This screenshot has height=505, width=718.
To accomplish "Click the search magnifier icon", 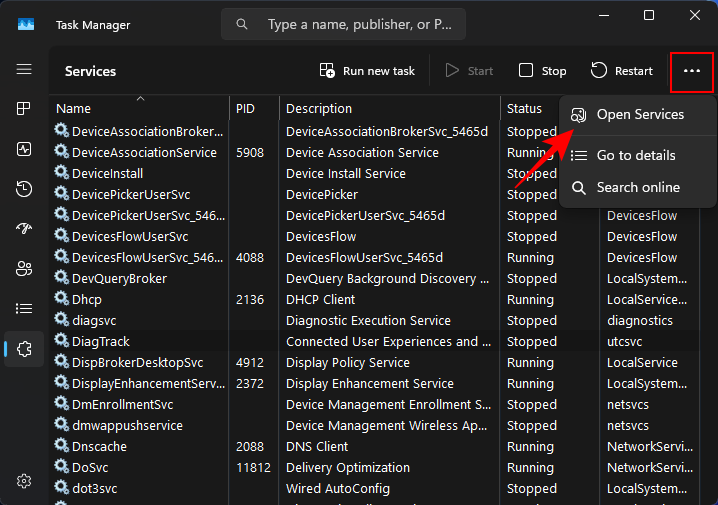I will pyautogui.click(x=242, y=24).
